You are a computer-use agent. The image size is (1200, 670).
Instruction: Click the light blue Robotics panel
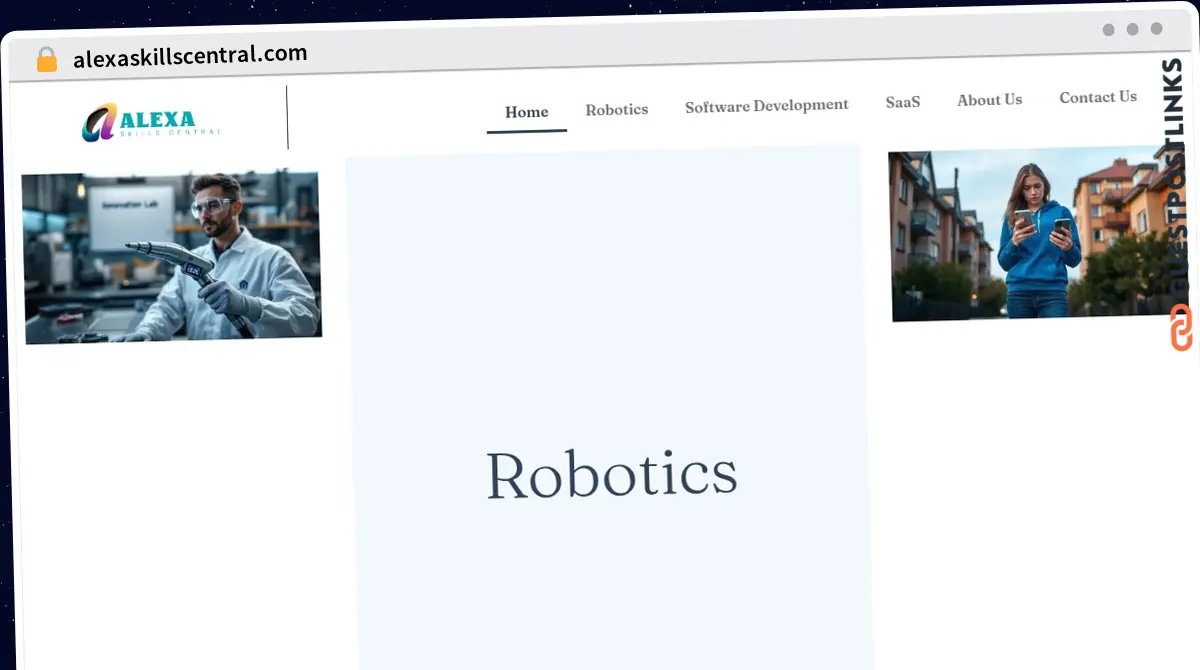[610, 407]
